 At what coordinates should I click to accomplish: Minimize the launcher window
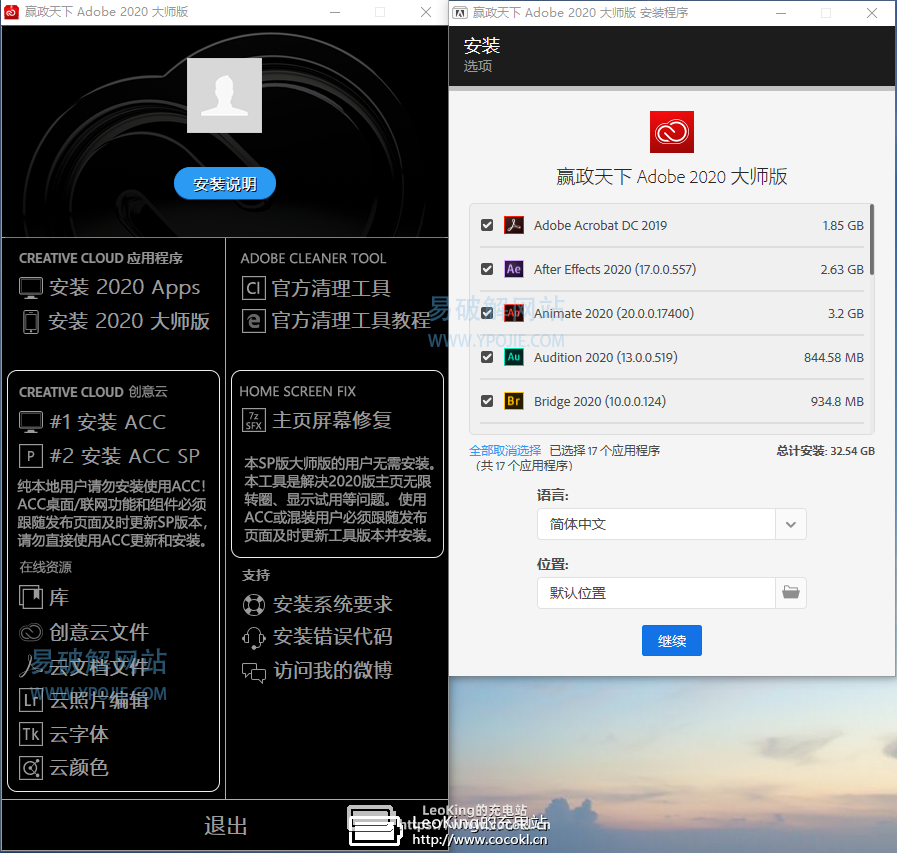click(335, 13)
